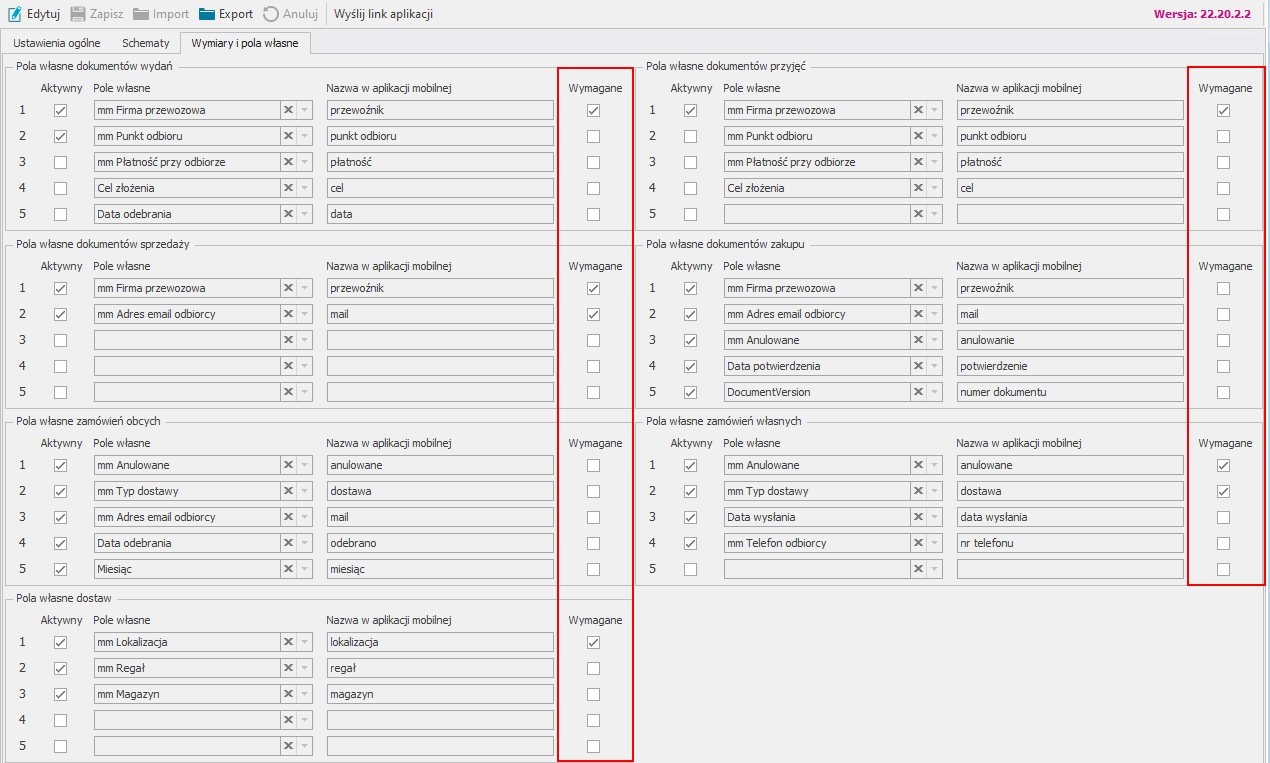Expand the Data potwierdzenia dropdown list
1270x763 pixels.
[934, 366]
